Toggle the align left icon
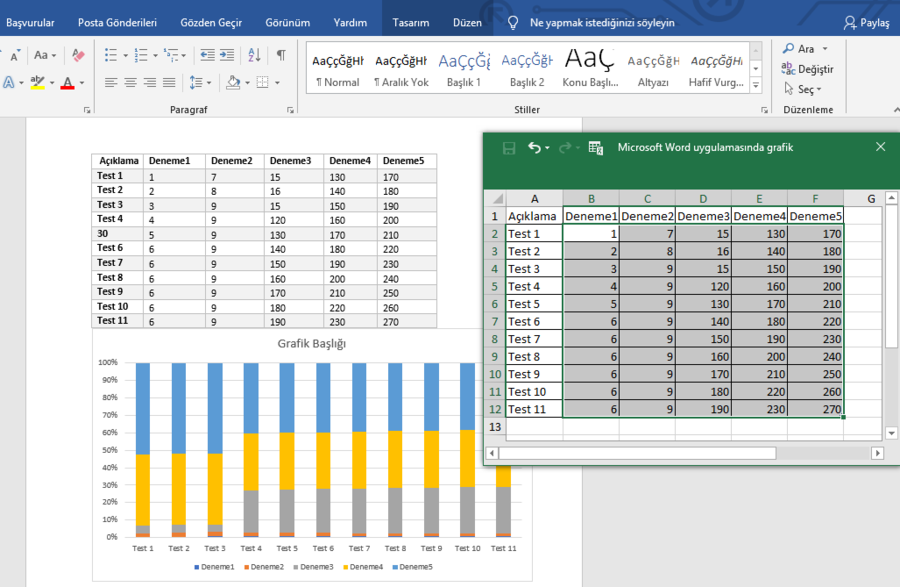The image size is (900, 587). [111, 83]
